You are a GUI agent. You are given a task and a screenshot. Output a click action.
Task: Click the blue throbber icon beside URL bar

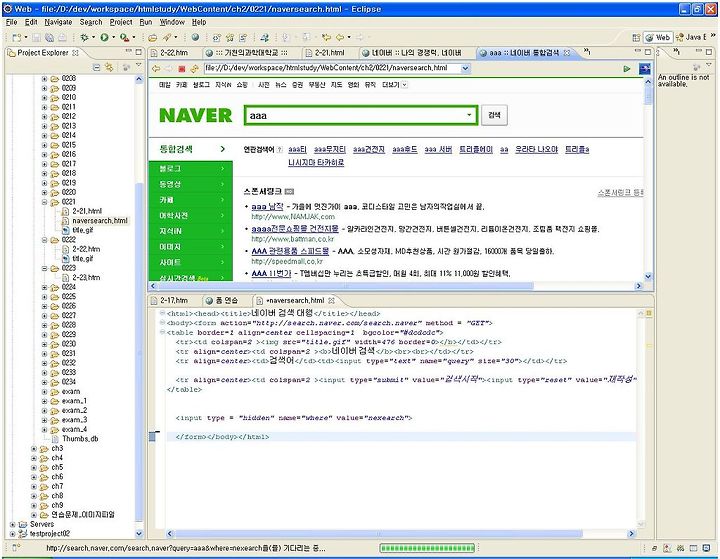pos(645,68)
